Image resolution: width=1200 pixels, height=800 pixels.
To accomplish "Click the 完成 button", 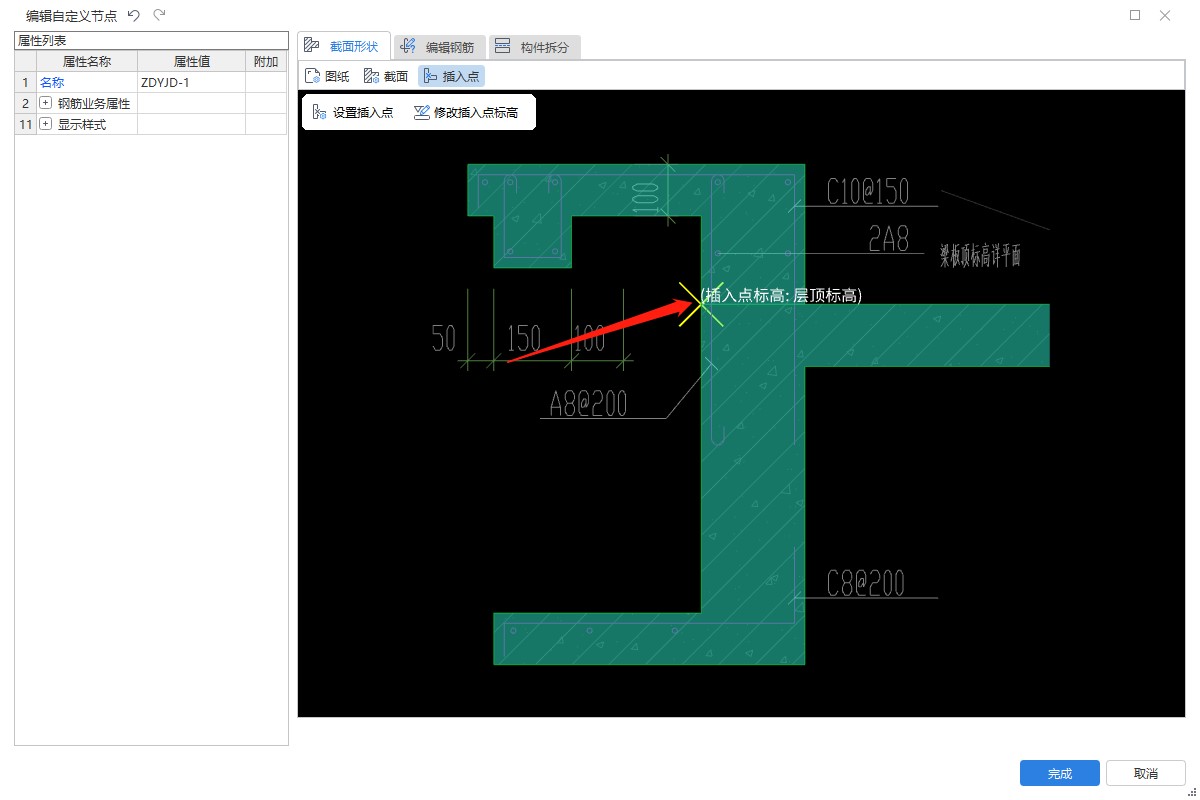I will tap(1060, 773).
